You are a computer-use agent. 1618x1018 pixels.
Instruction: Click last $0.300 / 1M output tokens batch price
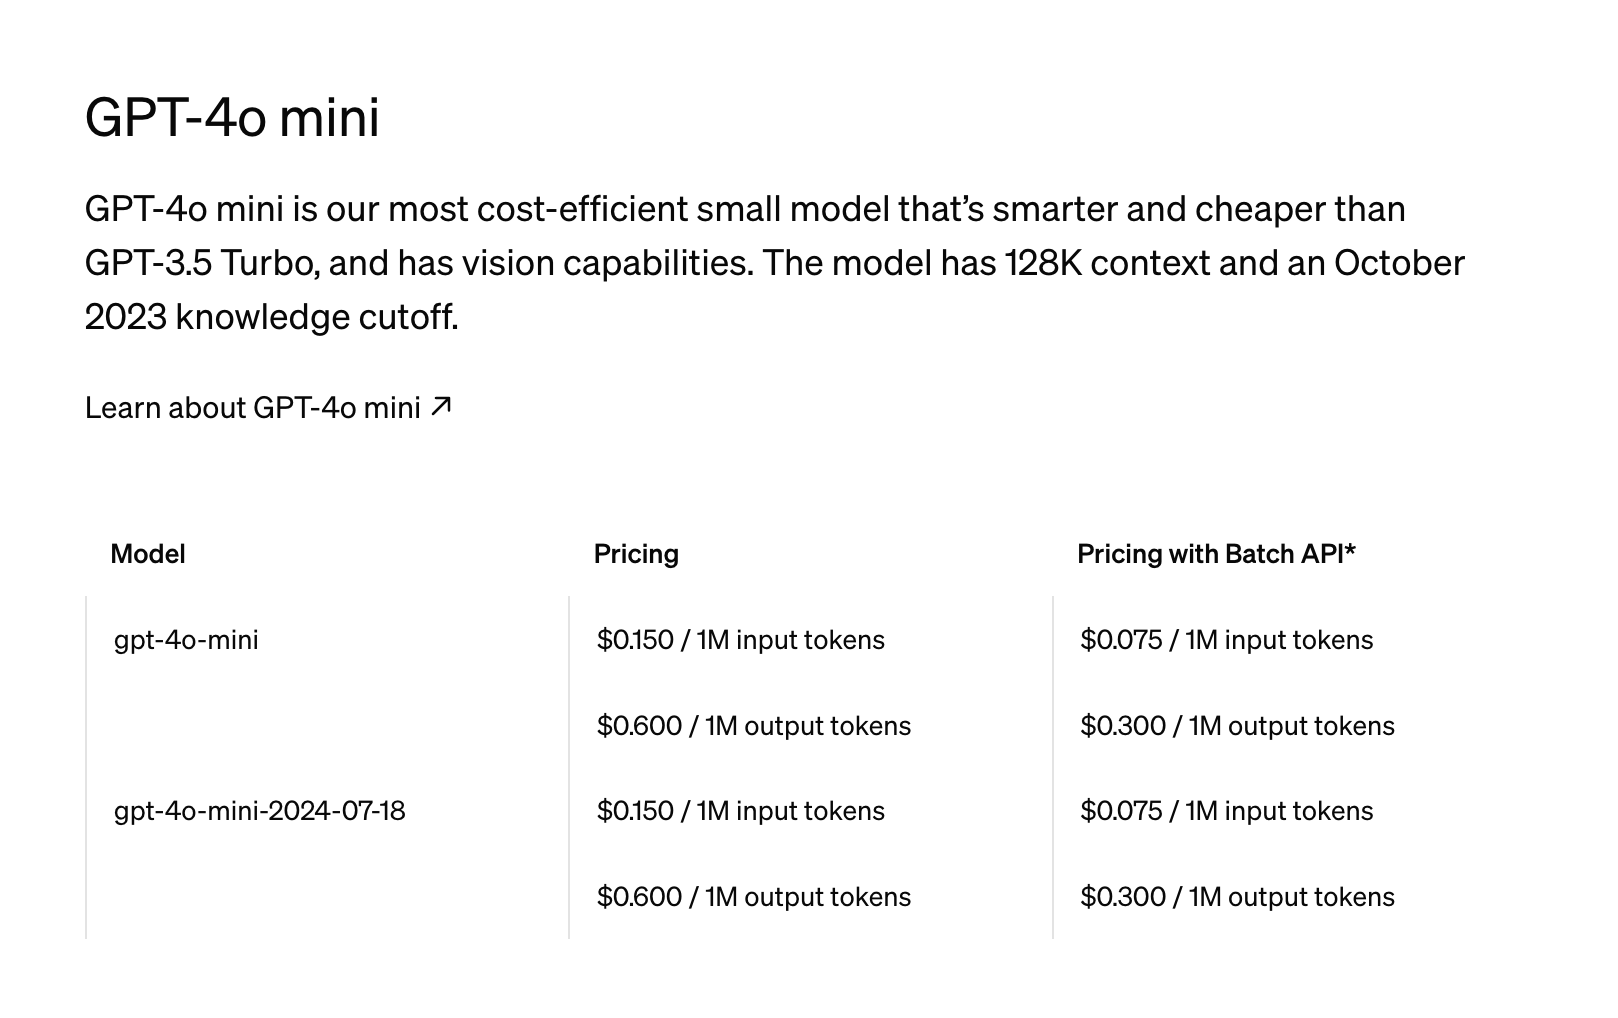tap(1237, 896)
